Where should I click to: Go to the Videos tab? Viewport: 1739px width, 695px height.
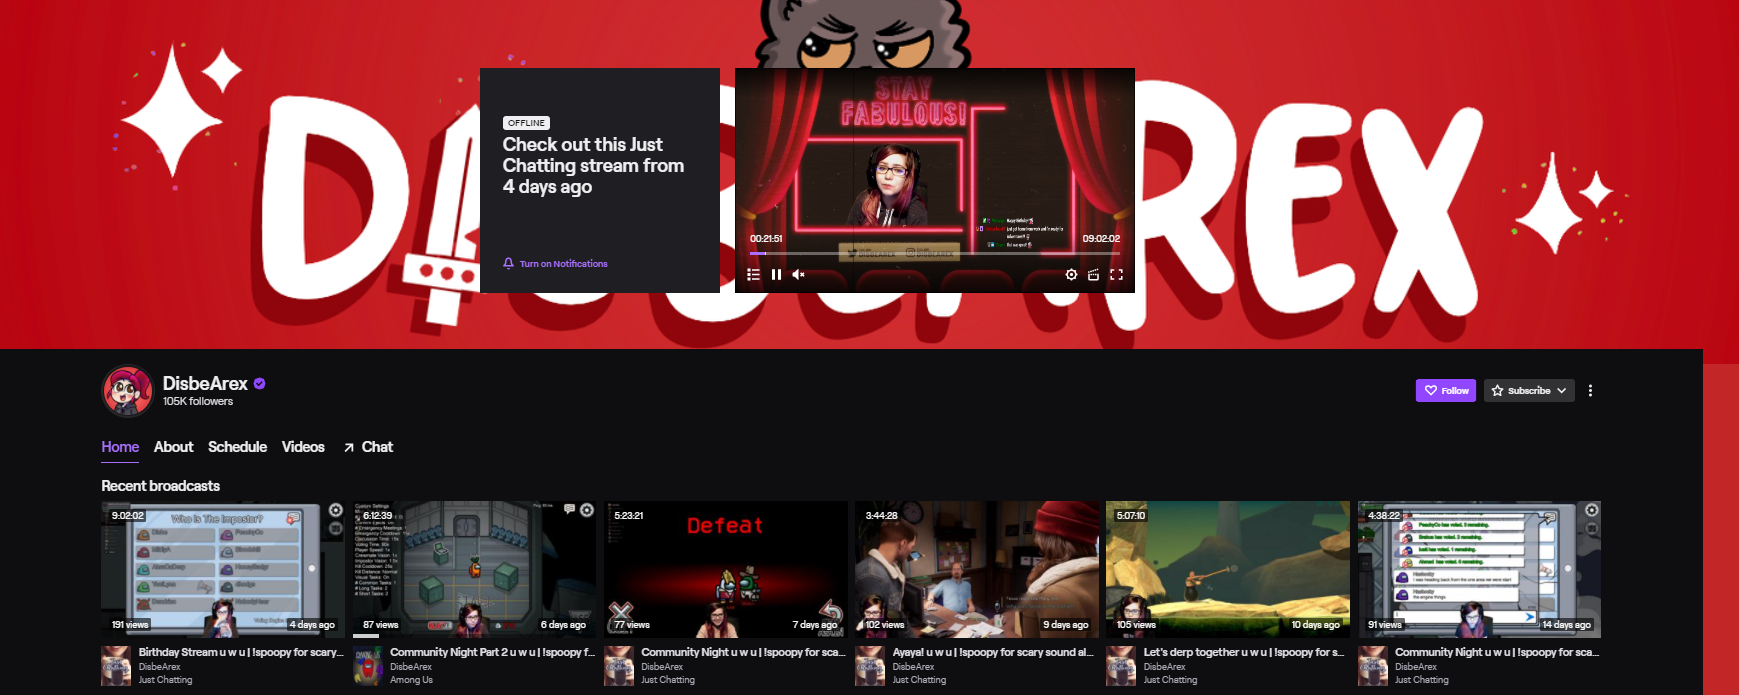pos(303,447)
